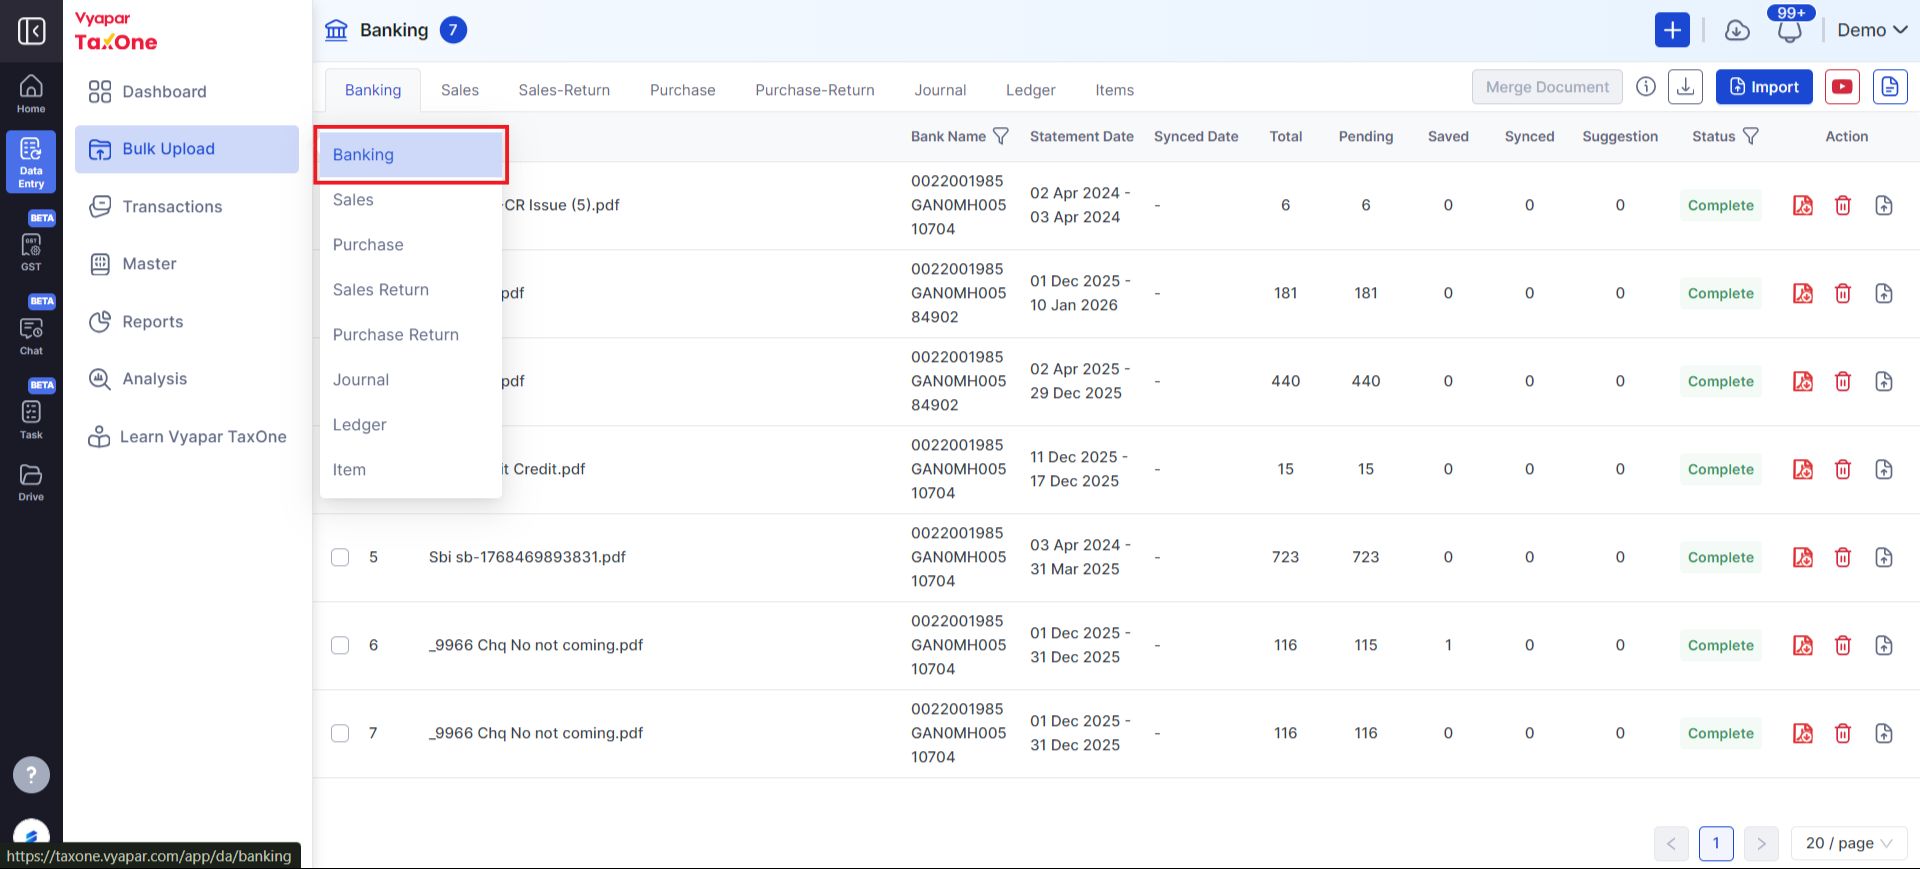This screenshot has width=1920, height=869.
Task: Open PDF for CR Issue (5).pdf row
Action: coord(1803,205)
